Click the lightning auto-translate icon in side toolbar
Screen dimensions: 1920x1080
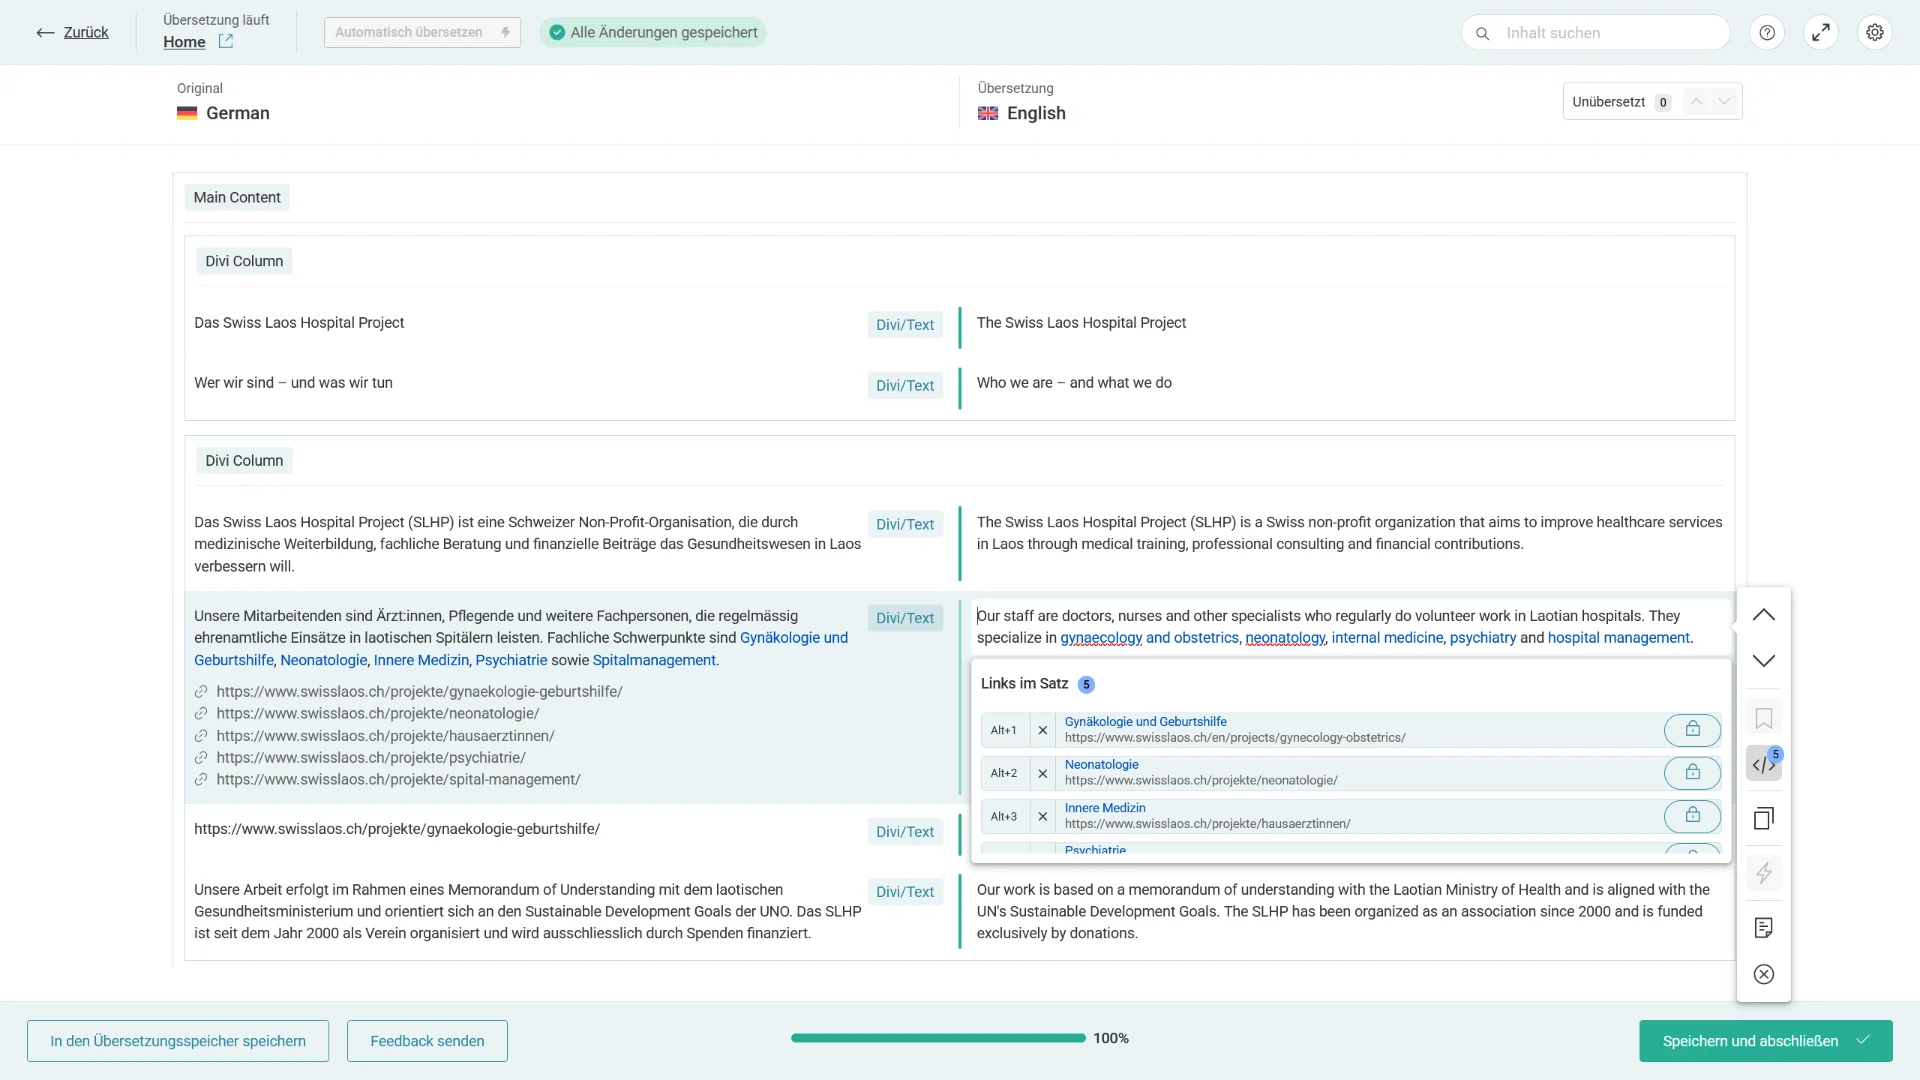1764,873
